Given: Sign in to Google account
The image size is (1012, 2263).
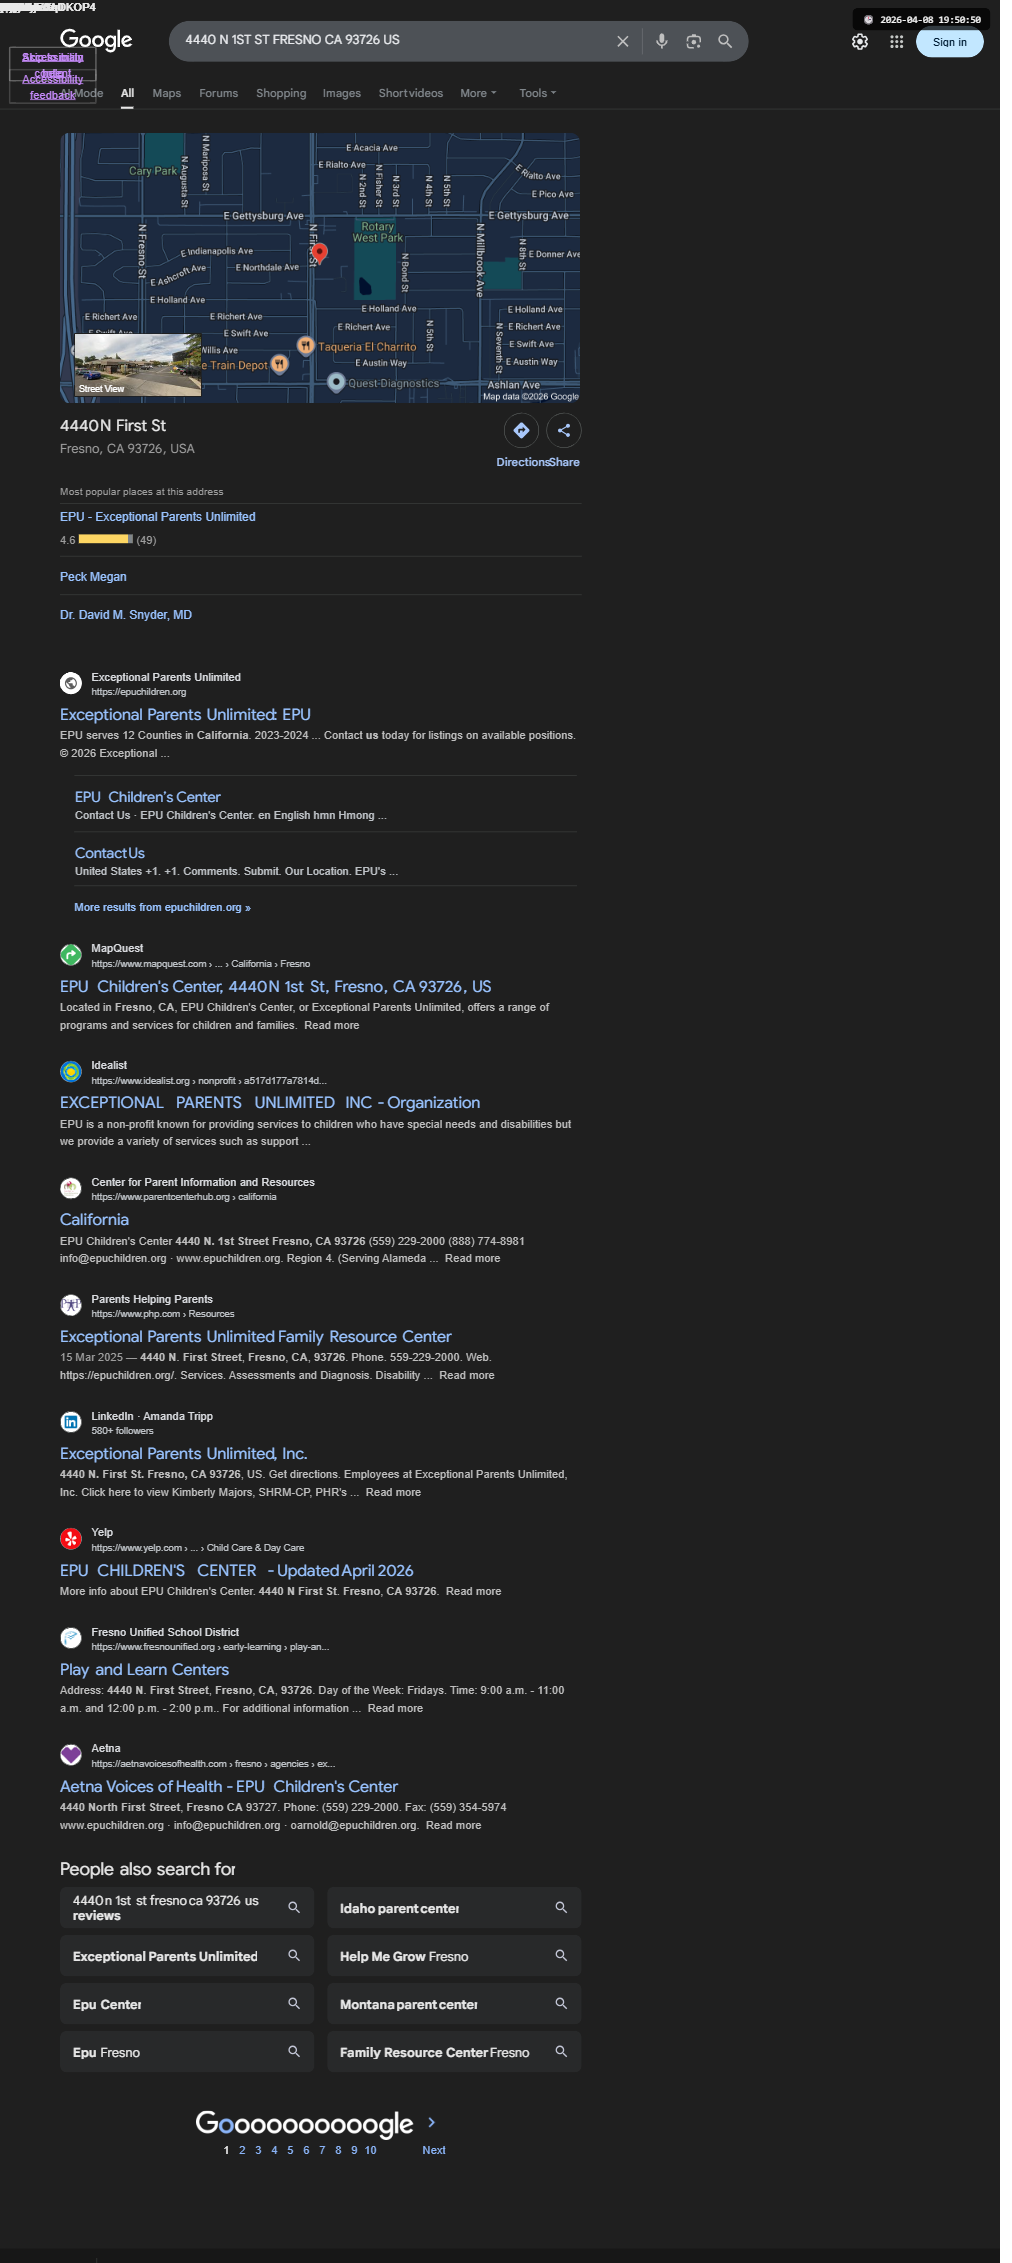Looking at the screenshot, I should pyautogui.click(x=950, y=42).
